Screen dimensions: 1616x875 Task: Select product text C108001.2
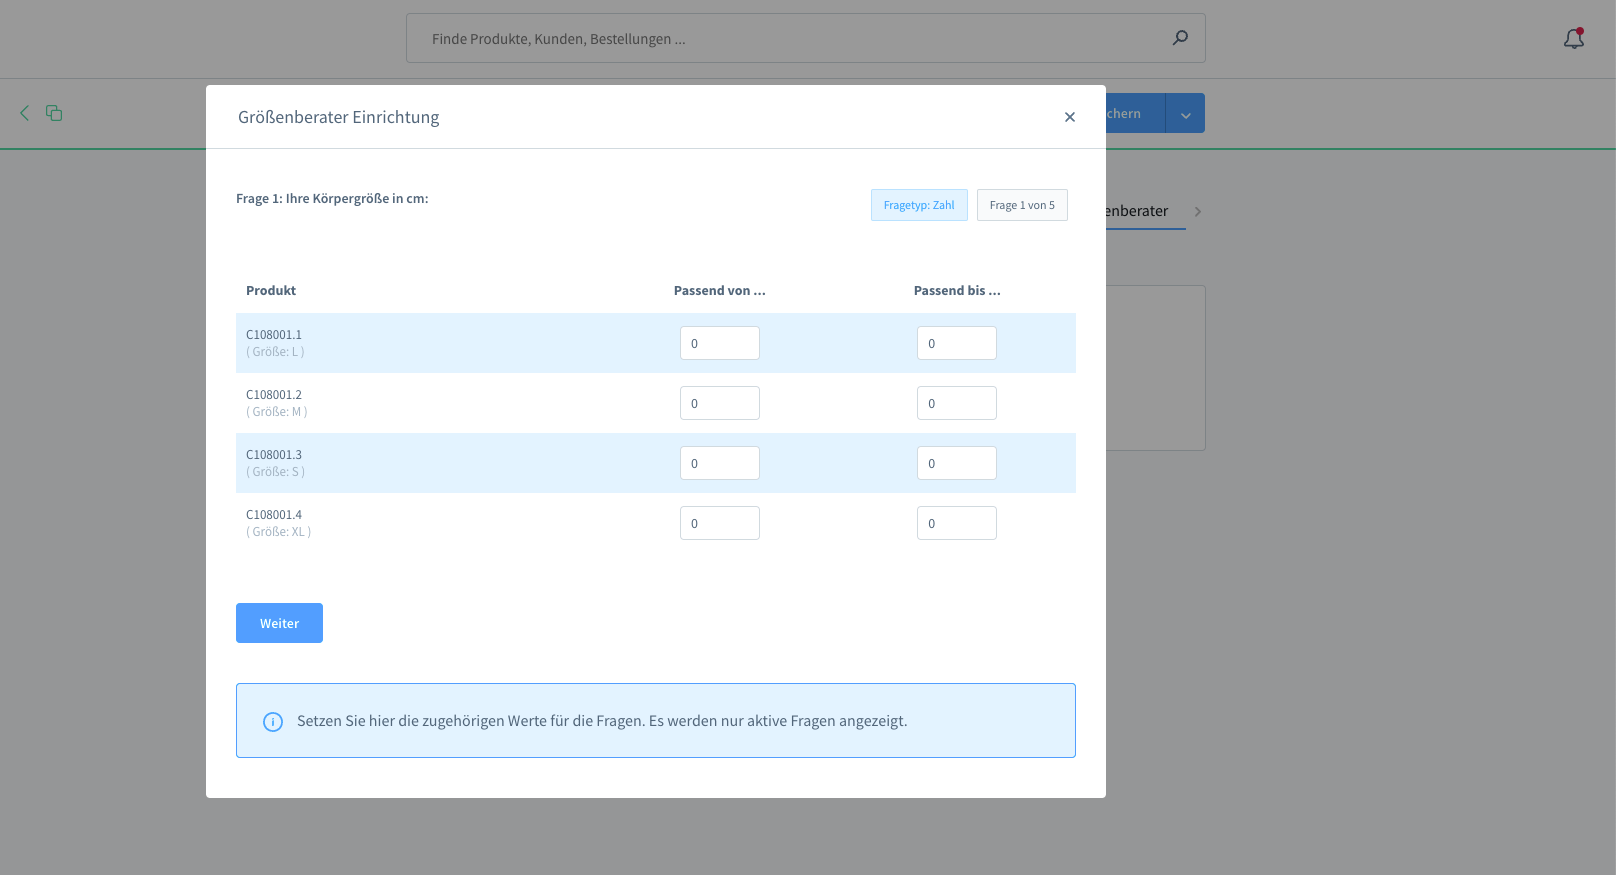click(x=274, y=395)
